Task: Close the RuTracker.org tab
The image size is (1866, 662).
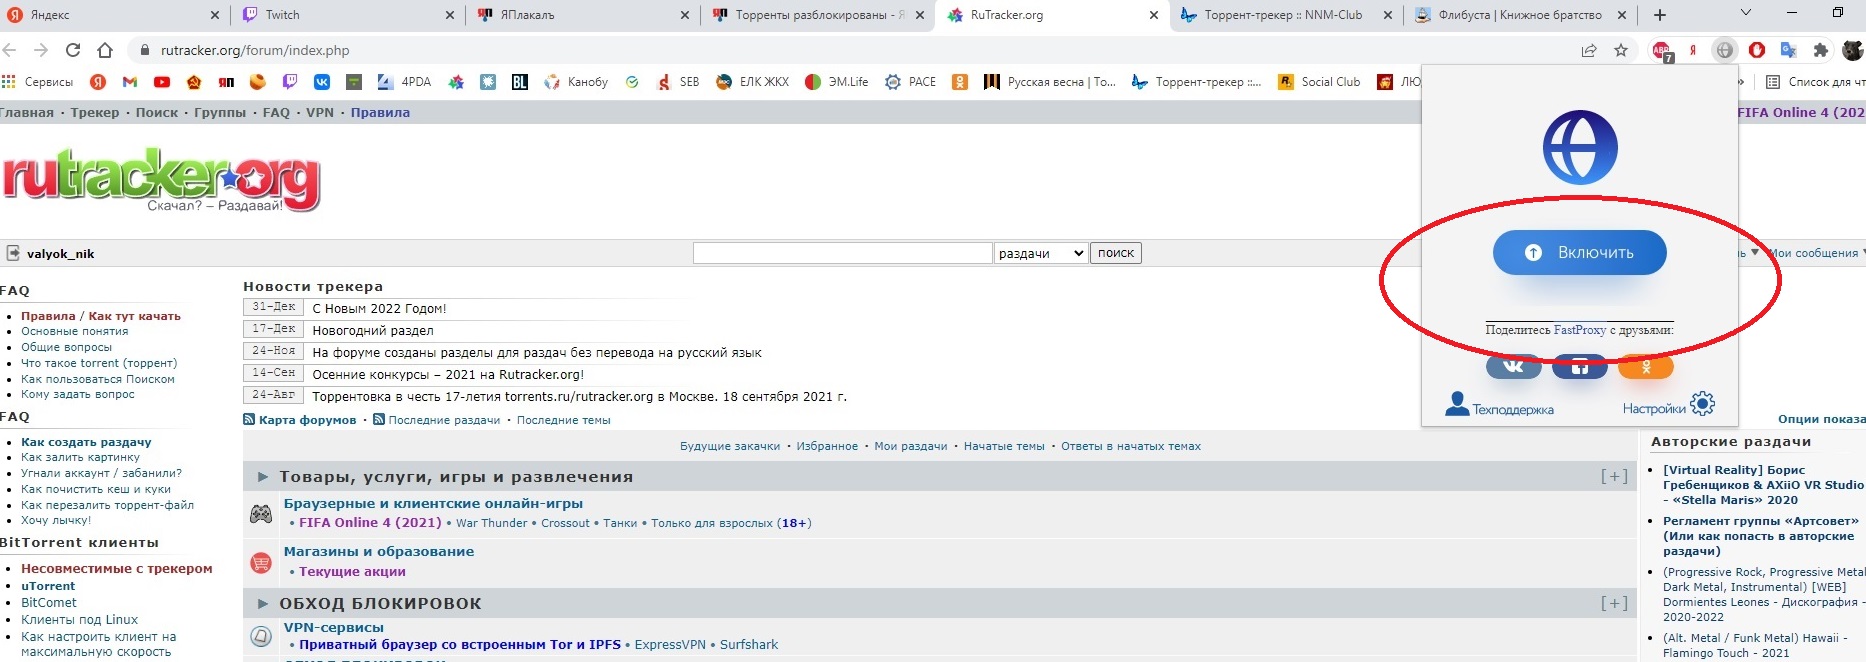Action: [x=1153, y=15]
